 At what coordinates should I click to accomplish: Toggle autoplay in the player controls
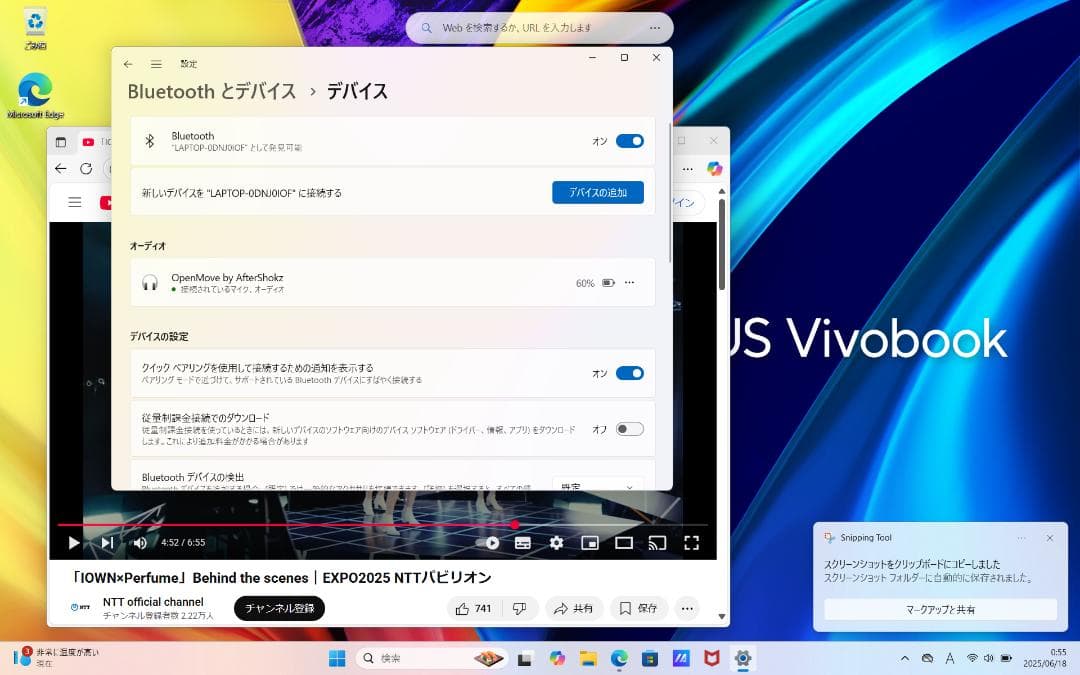pyautogui.click(x=490, y=543)
